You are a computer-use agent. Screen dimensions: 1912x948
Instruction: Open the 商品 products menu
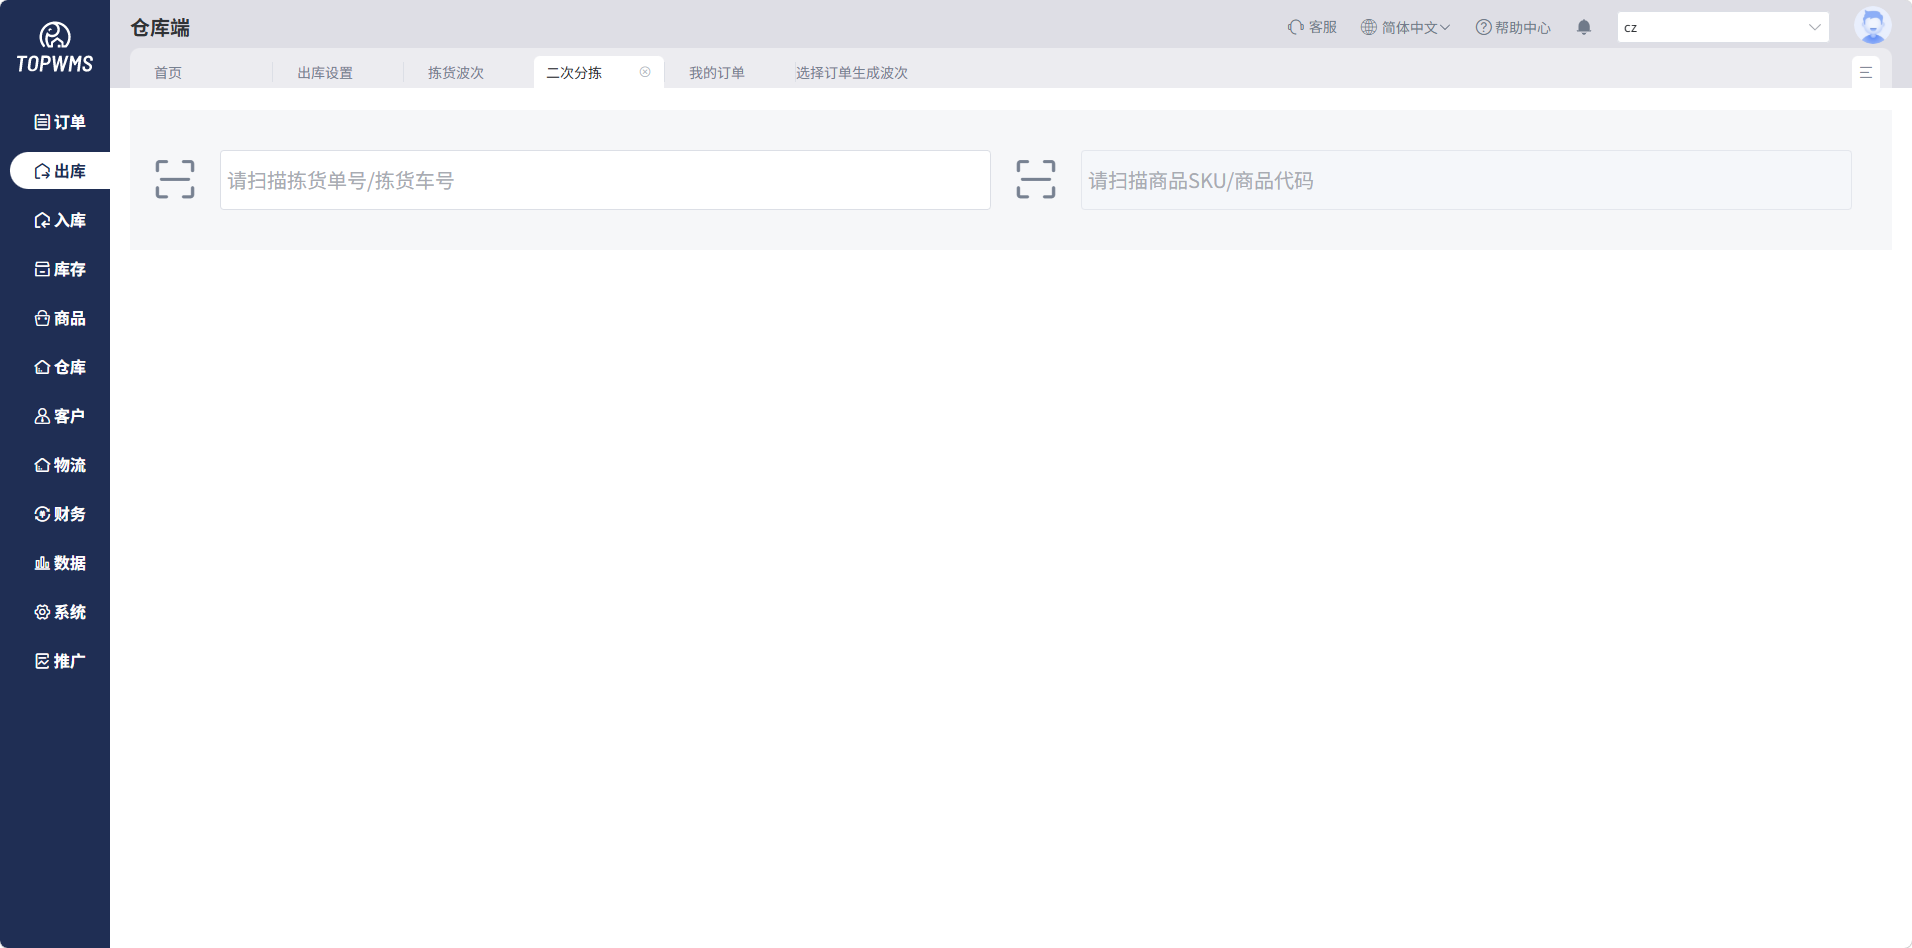[x=60, y=318]
